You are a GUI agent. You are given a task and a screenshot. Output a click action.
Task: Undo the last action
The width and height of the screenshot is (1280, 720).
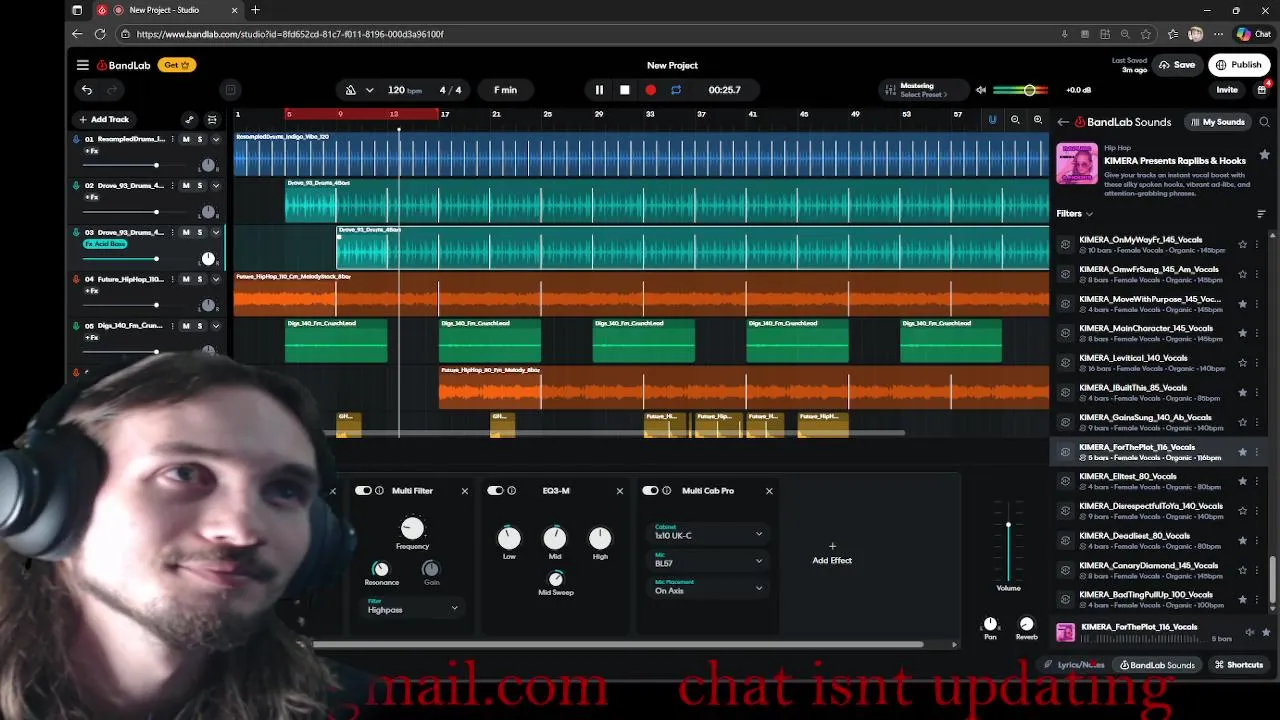tap(87, 90)
